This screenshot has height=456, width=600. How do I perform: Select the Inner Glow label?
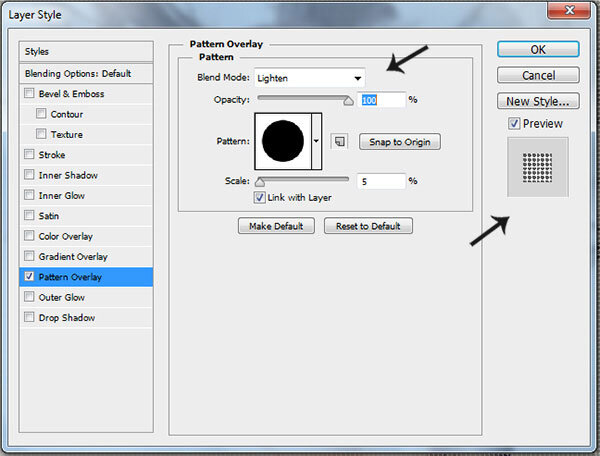coord(62,195)
